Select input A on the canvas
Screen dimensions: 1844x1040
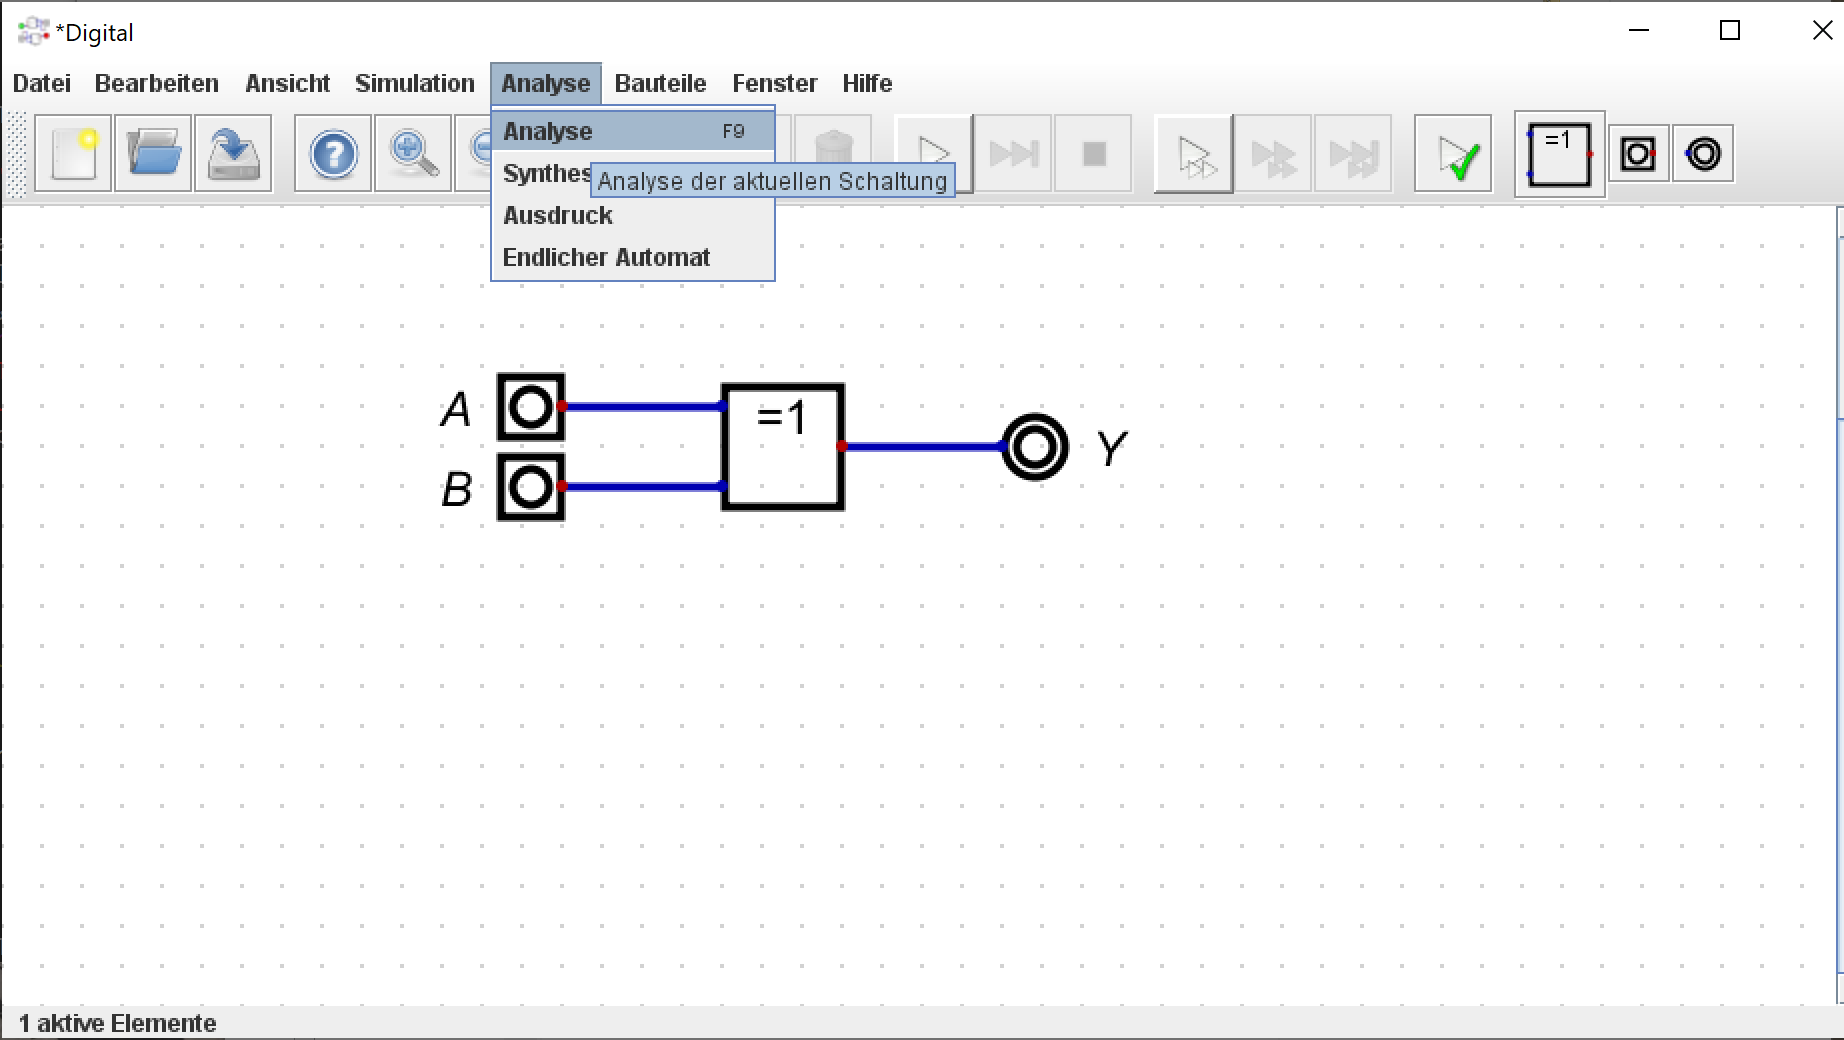click(x=531, y=407)
